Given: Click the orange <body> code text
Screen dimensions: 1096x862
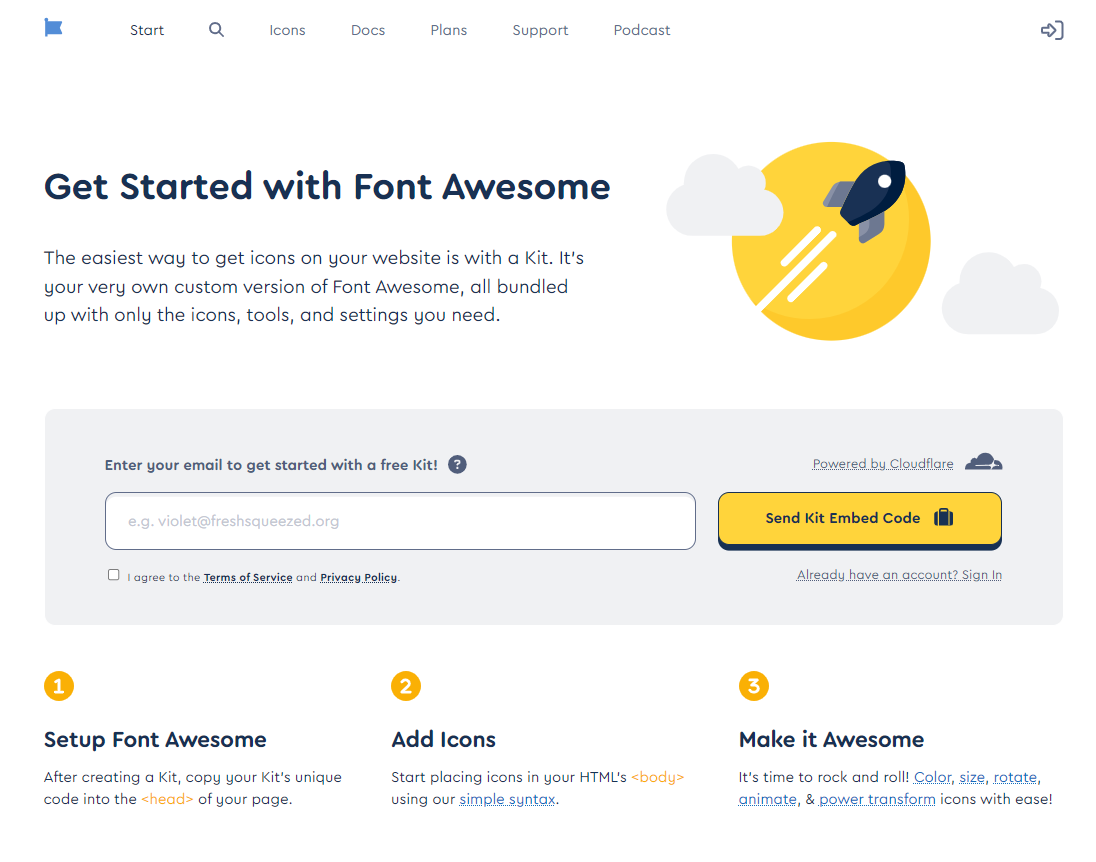Looking at the screenshot, I should [657, 777].
